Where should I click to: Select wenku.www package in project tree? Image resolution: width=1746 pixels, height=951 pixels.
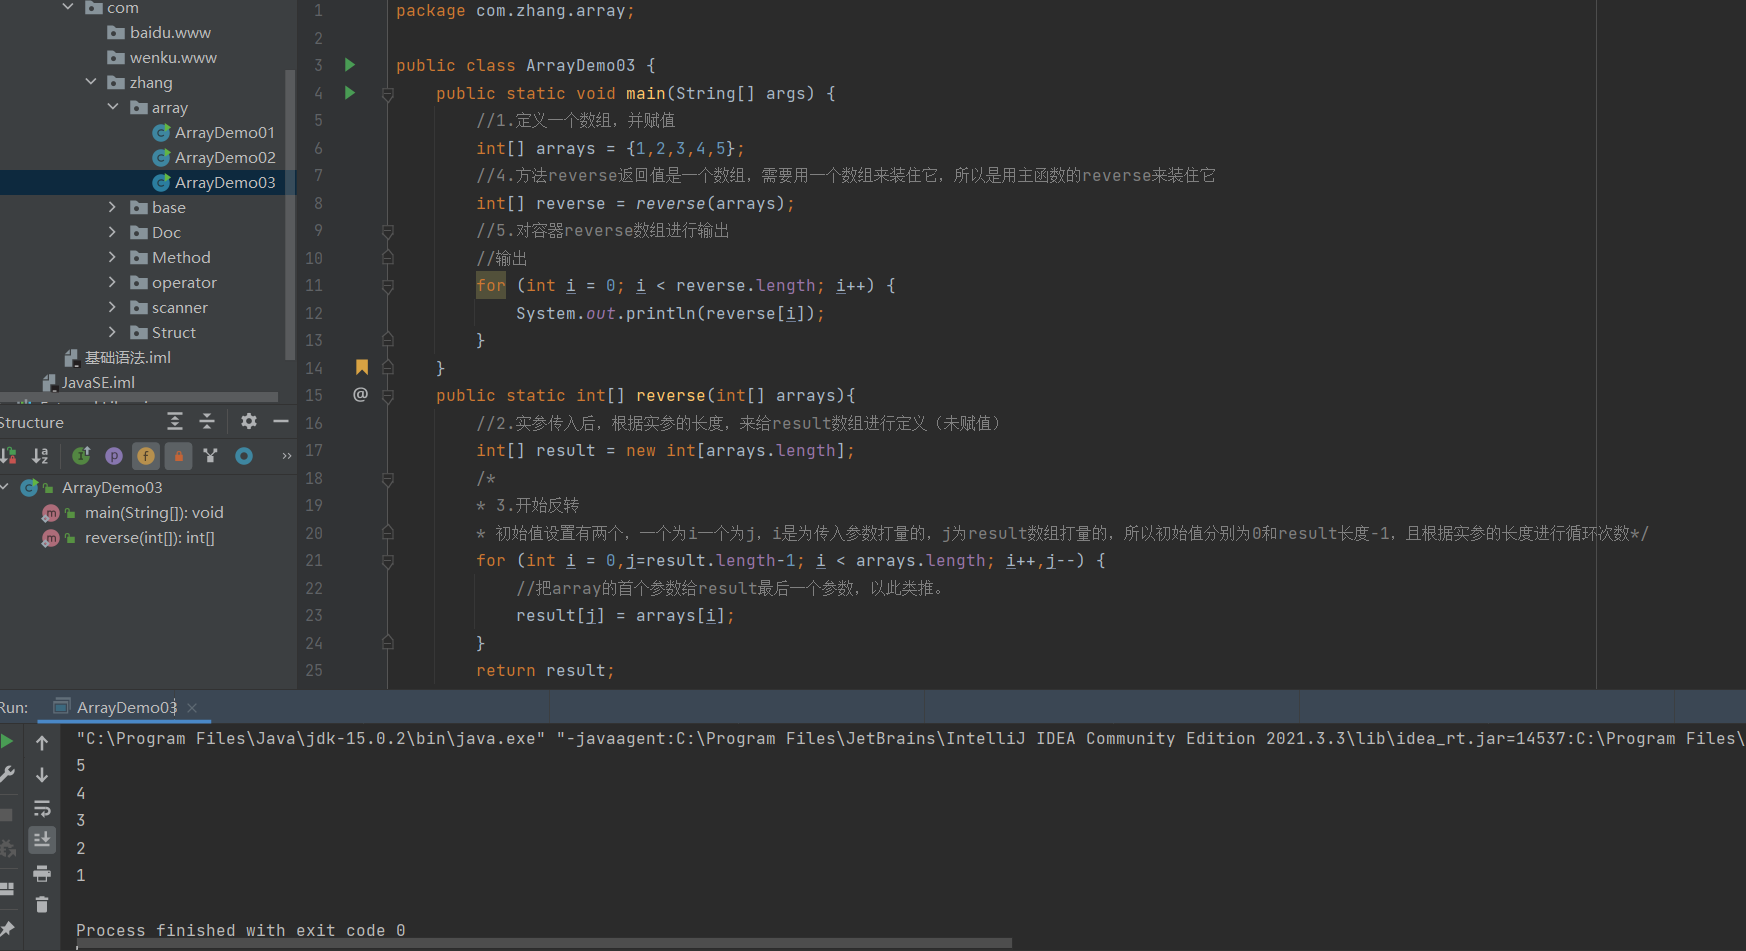[173, 58]
